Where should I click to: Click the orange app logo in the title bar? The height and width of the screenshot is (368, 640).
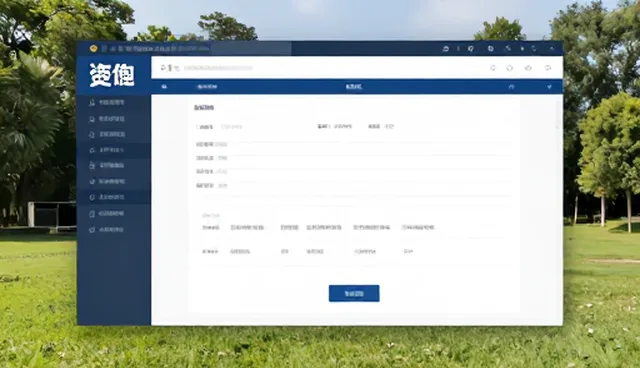[x=93, y=49]
